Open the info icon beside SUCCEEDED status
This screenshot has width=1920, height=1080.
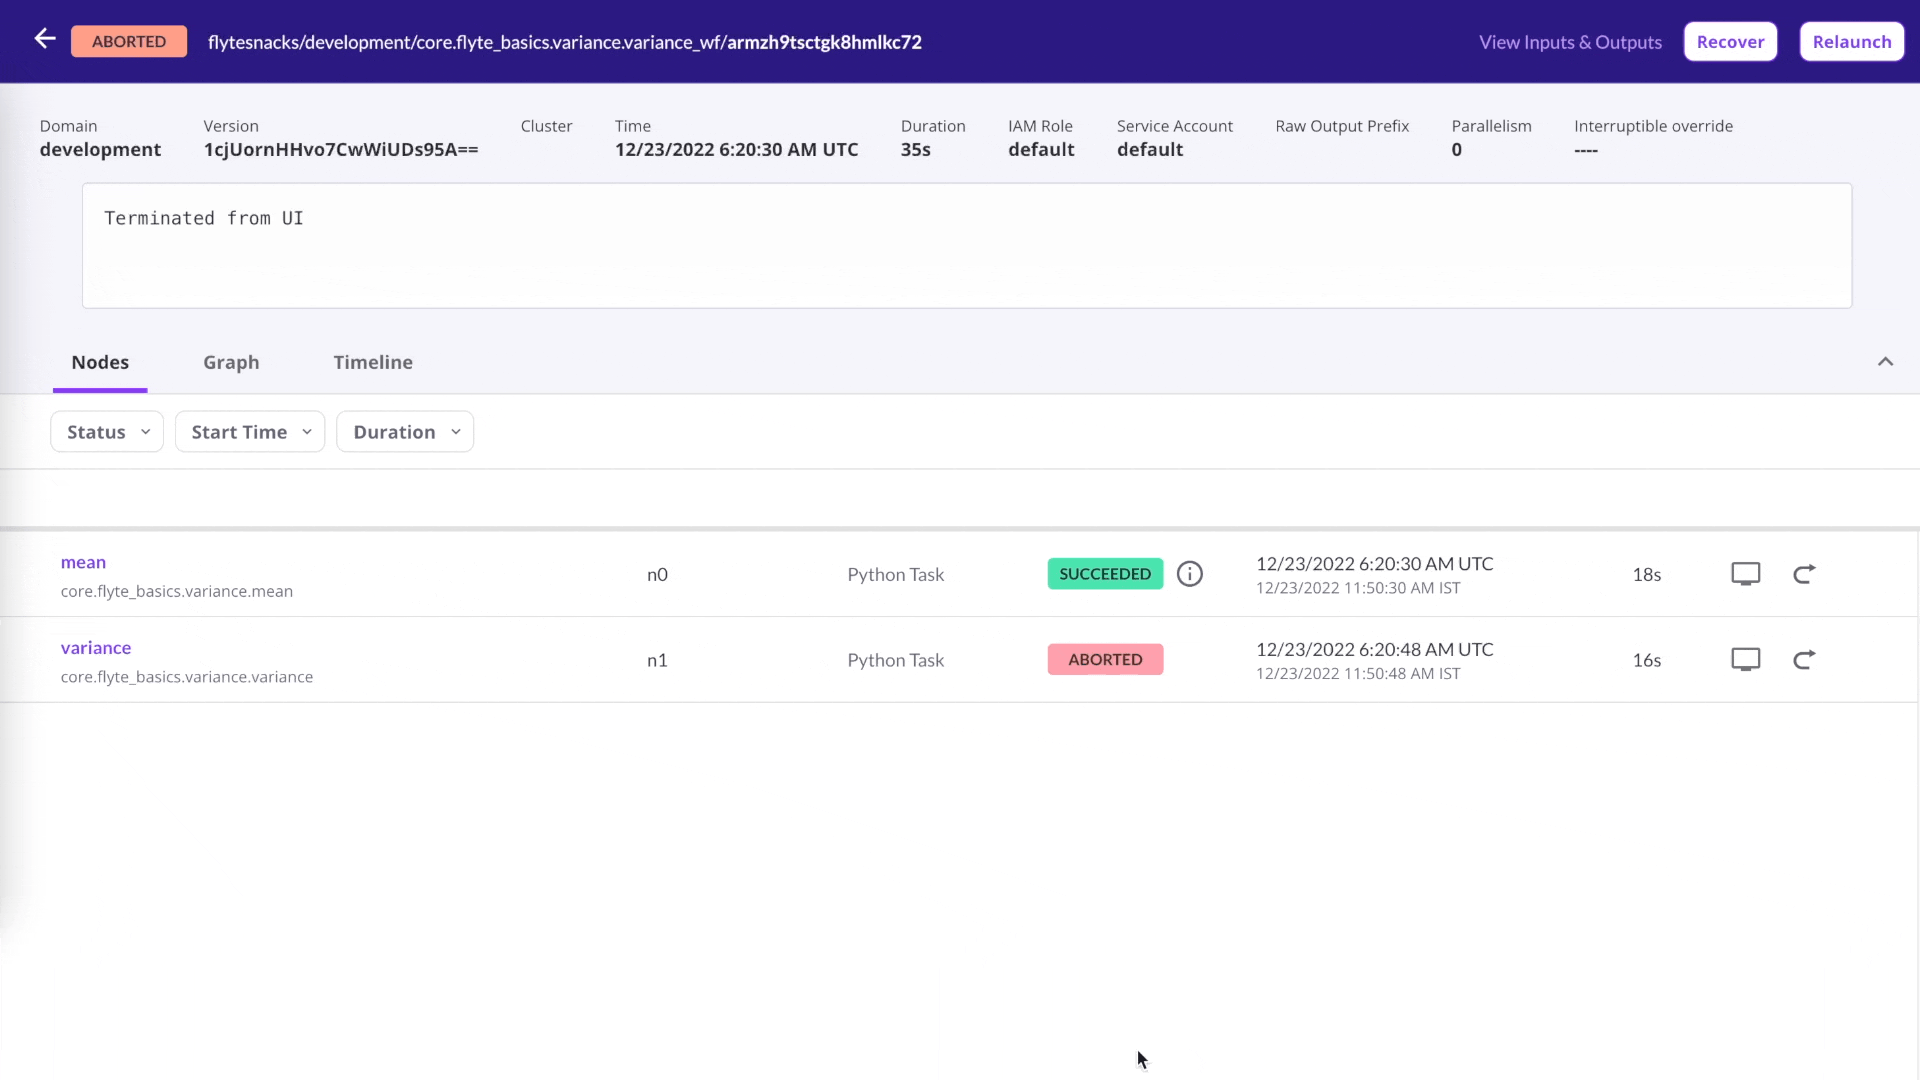[1190, 573]
